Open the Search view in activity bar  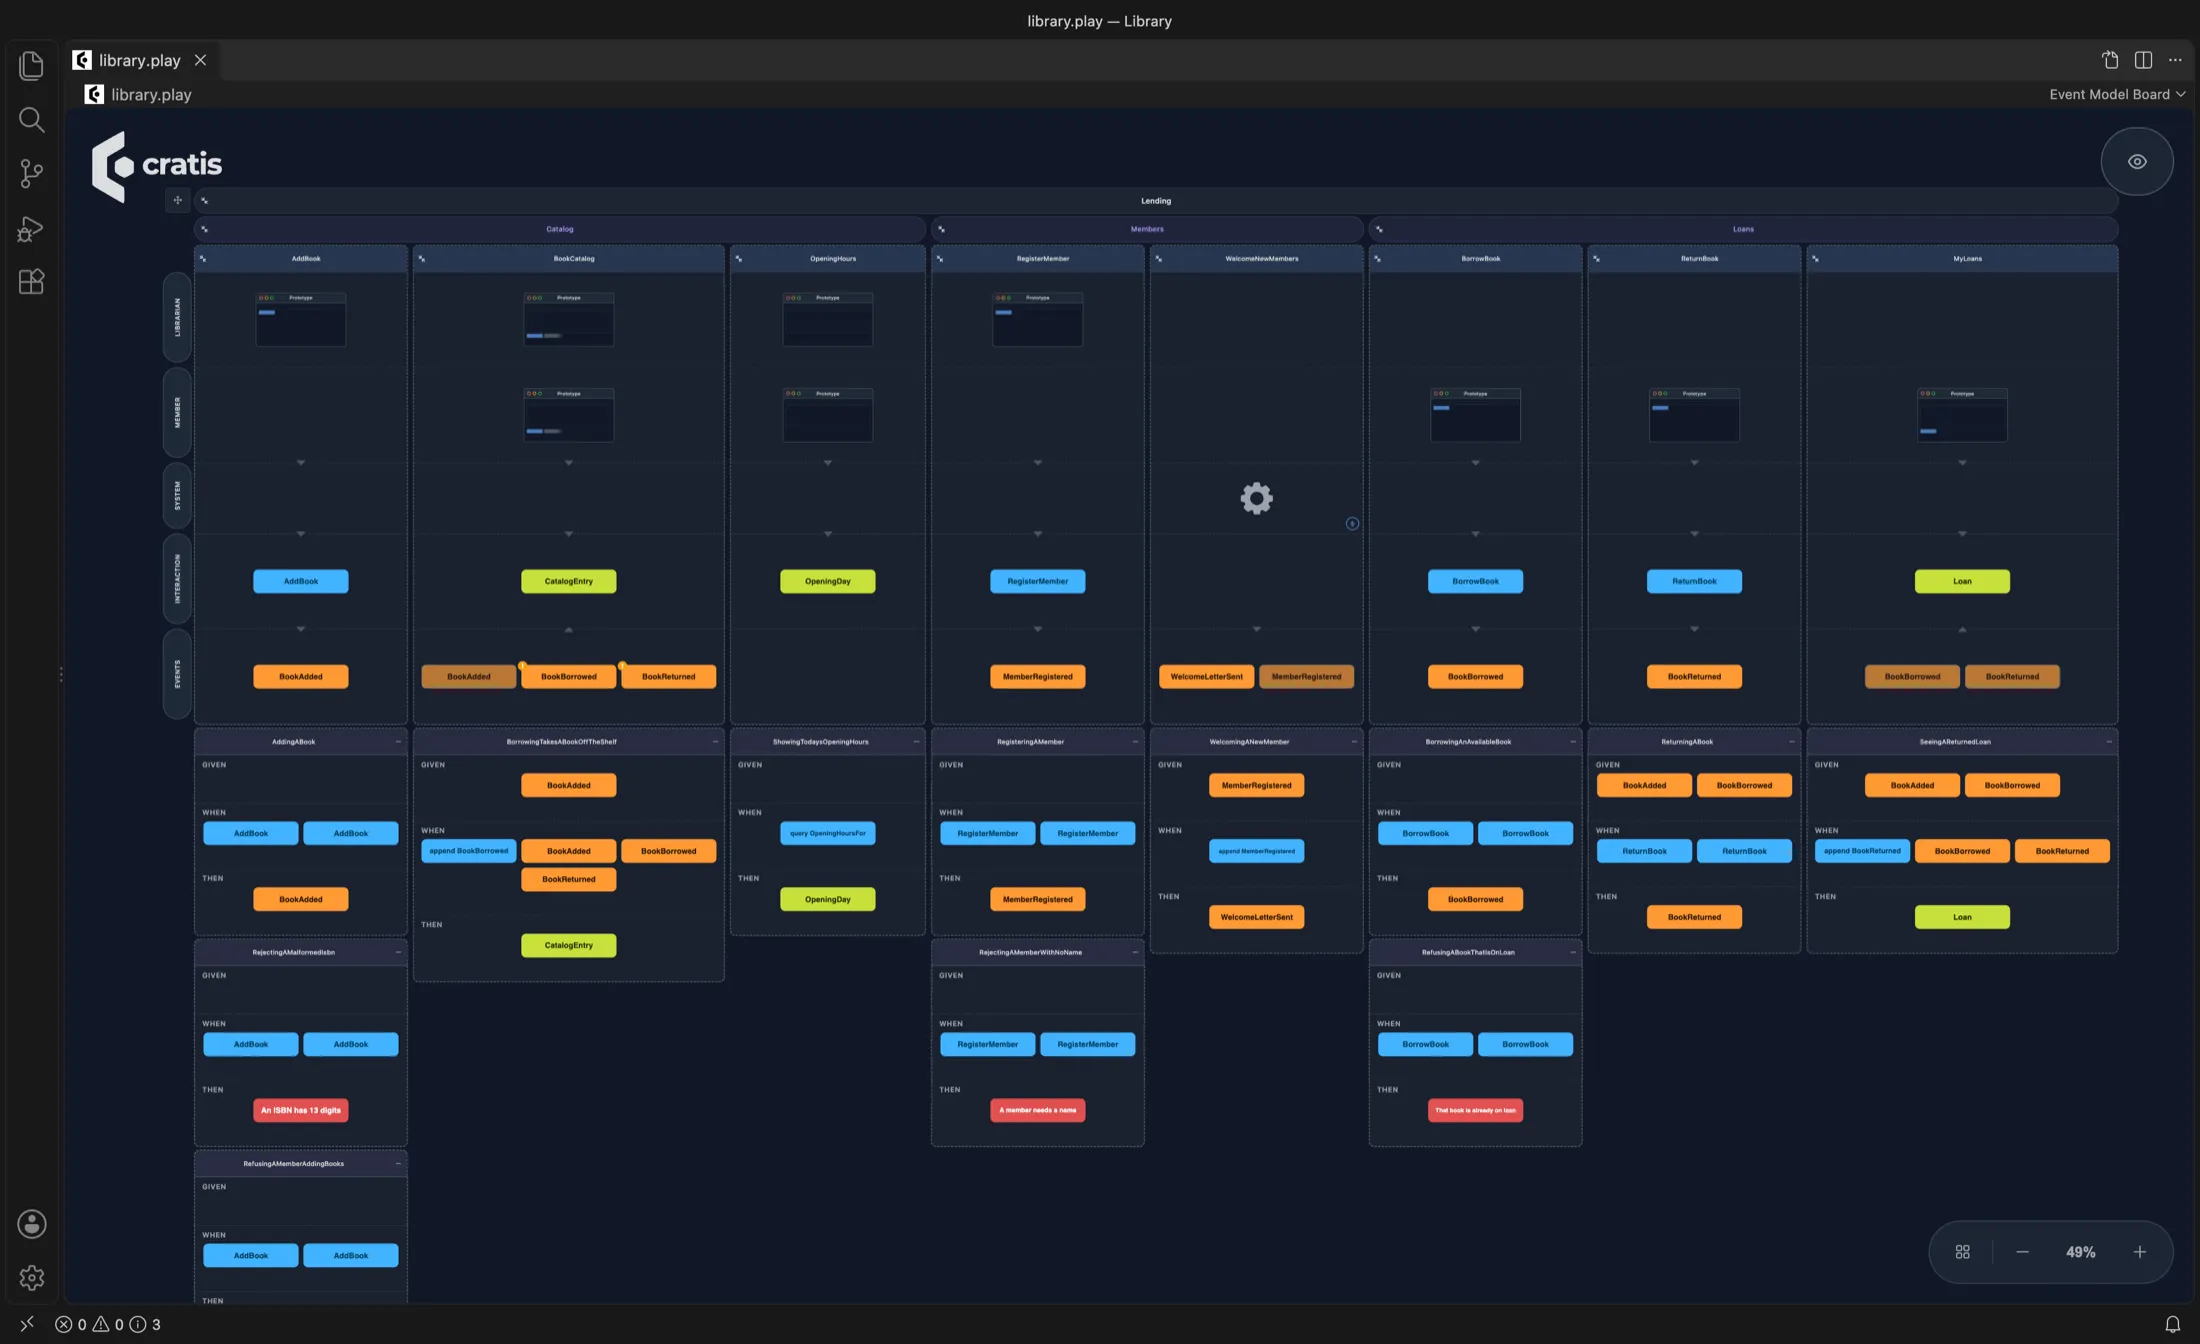pos(31,120)
